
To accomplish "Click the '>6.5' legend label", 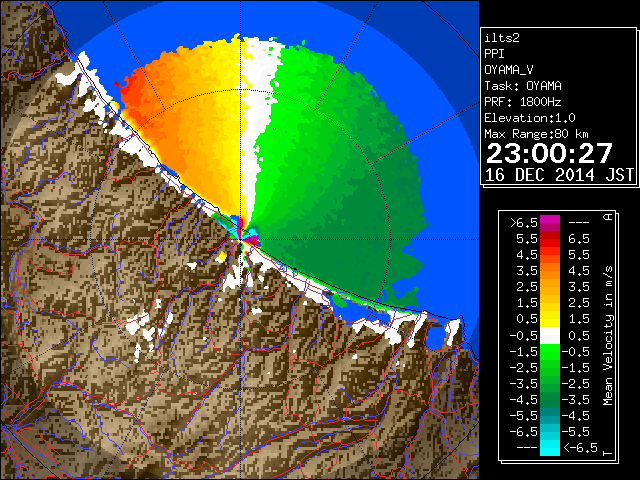I will coord(524,223).
